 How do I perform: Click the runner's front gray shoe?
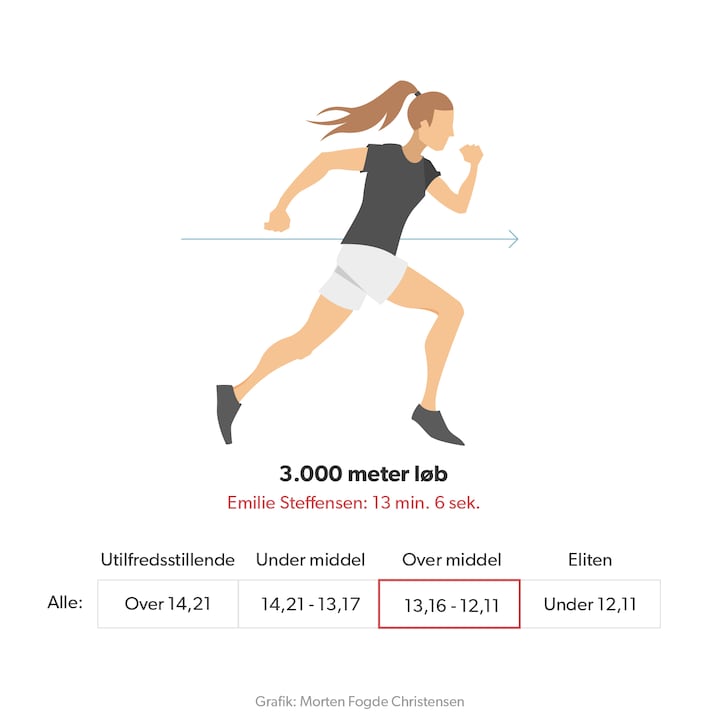pyautogui.click(x=437, y=423)
